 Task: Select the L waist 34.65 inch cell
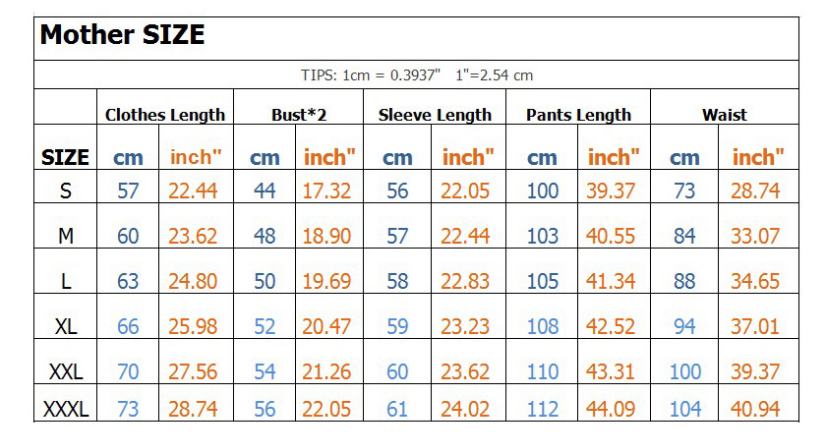pyautogui.click(x=755, y=282)
